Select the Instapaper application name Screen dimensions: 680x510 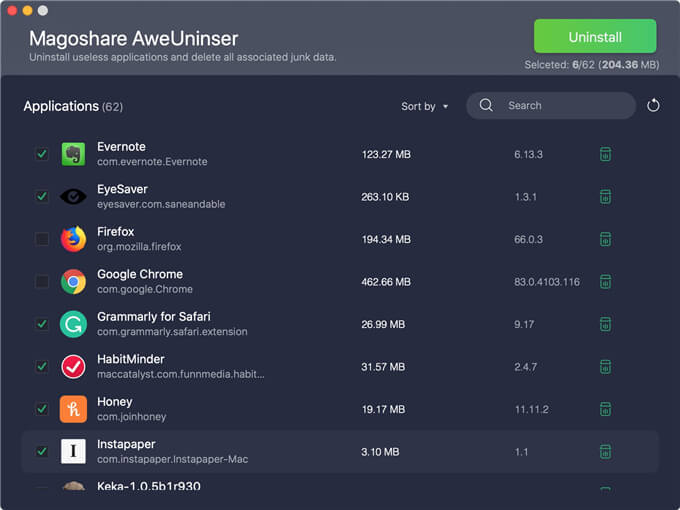click(x=126, y=445)
